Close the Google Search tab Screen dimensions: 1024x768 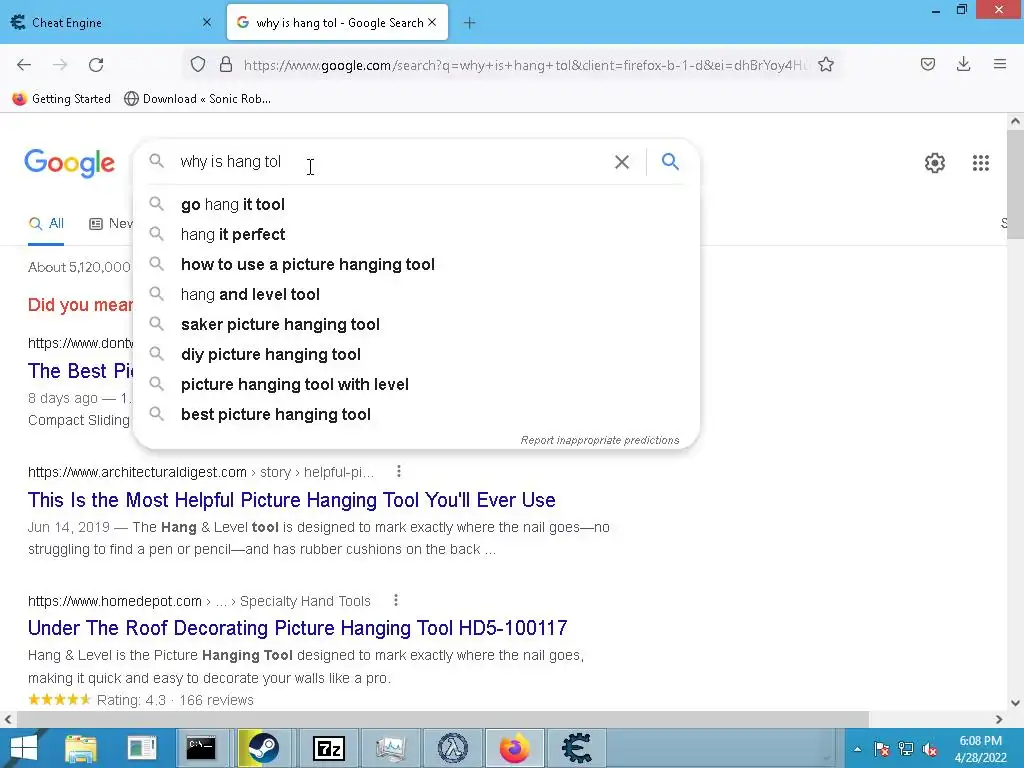point(432,23)
